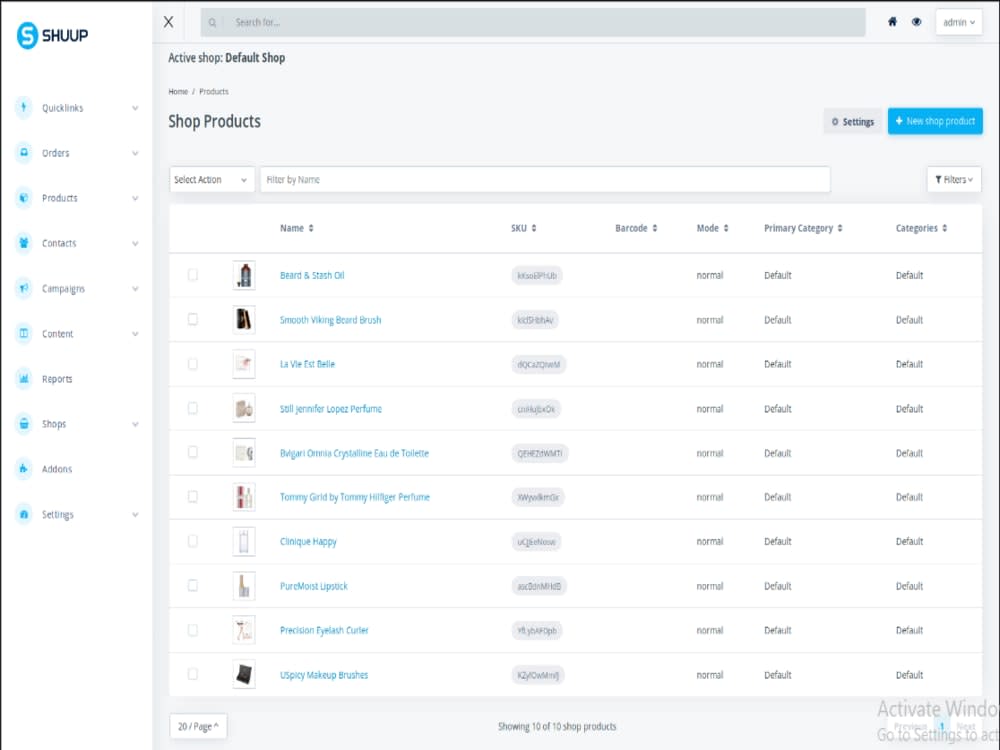Viewport: 1000px width, 750px height.
Task: Check the PureMoist Lipstick checkbox
Action: coord(193,585)
